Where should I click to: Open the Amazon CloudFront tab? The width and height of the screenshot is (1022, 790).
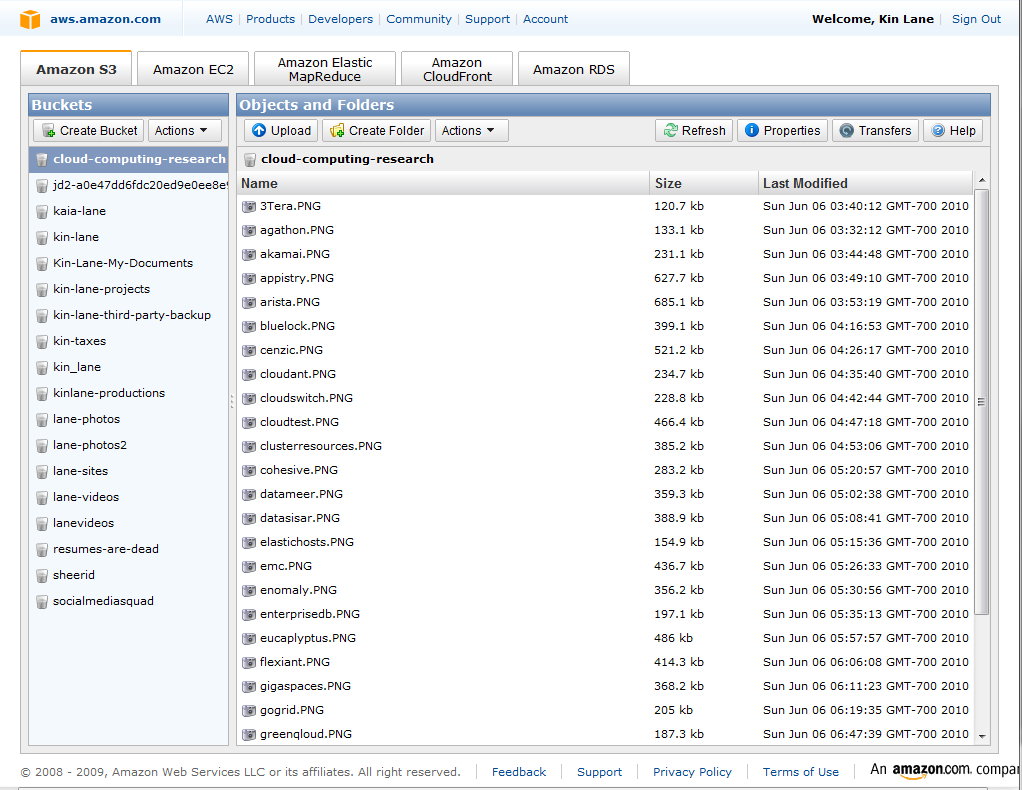tap(457, 69)
